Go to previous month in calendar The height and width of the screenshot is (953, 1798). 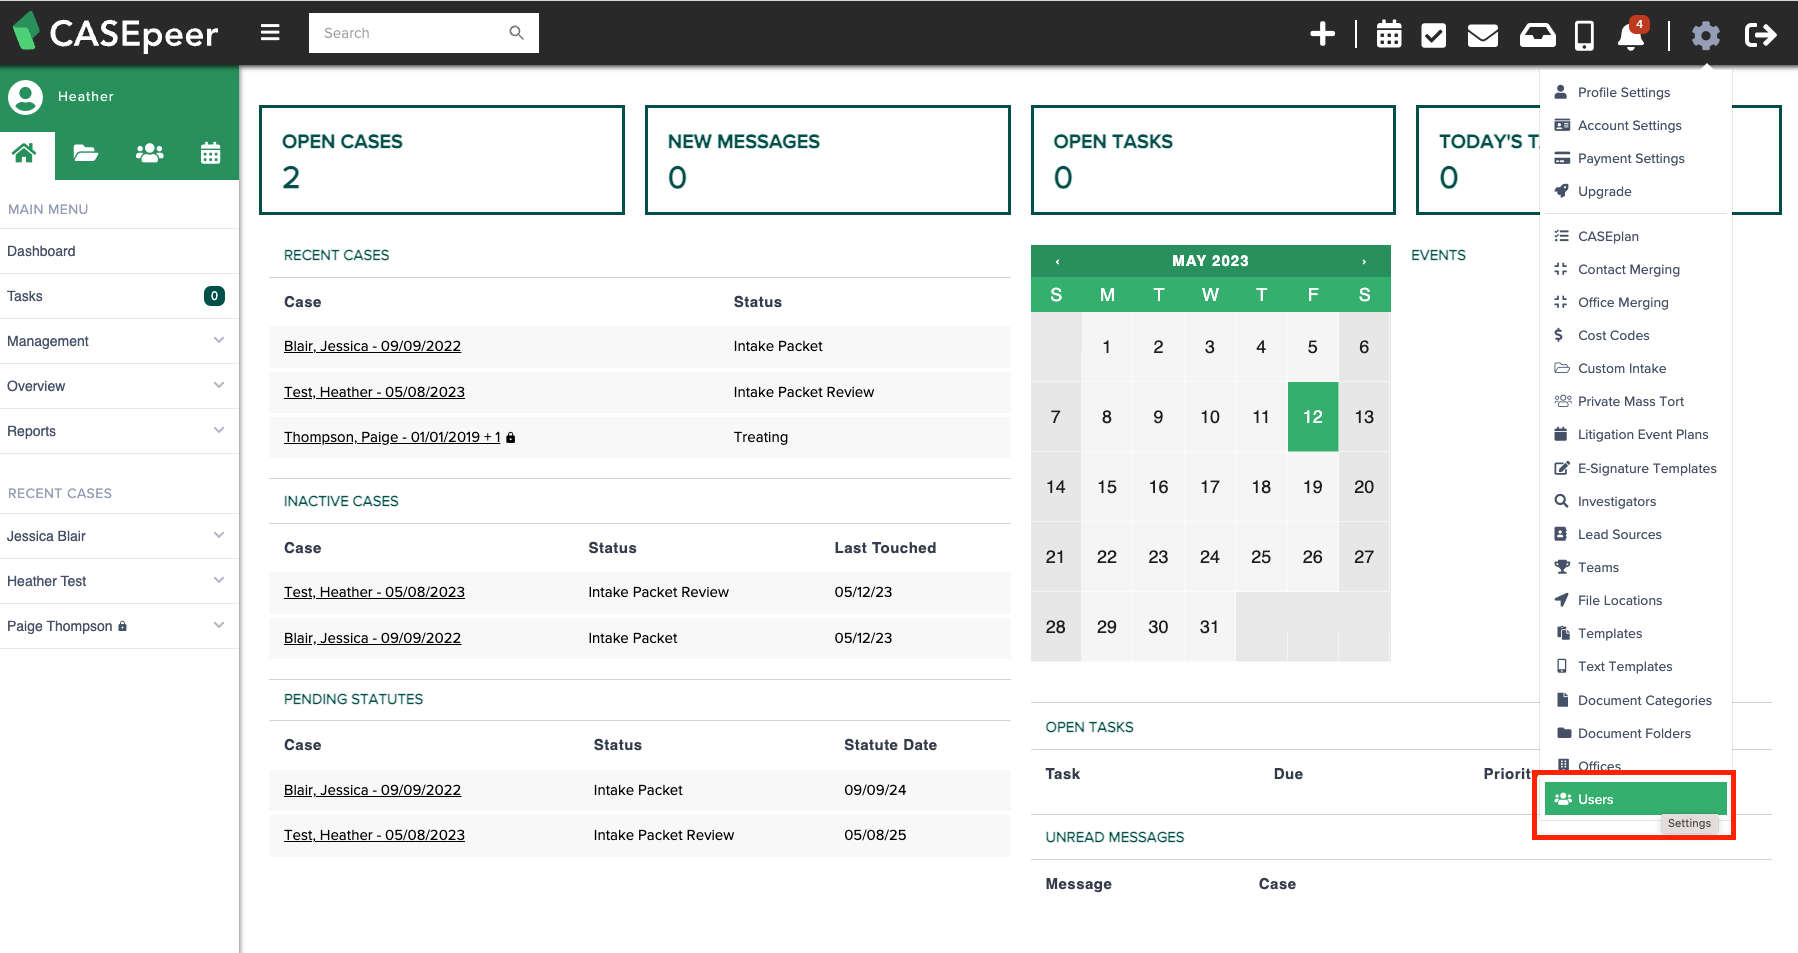[x=1057, y=261]
